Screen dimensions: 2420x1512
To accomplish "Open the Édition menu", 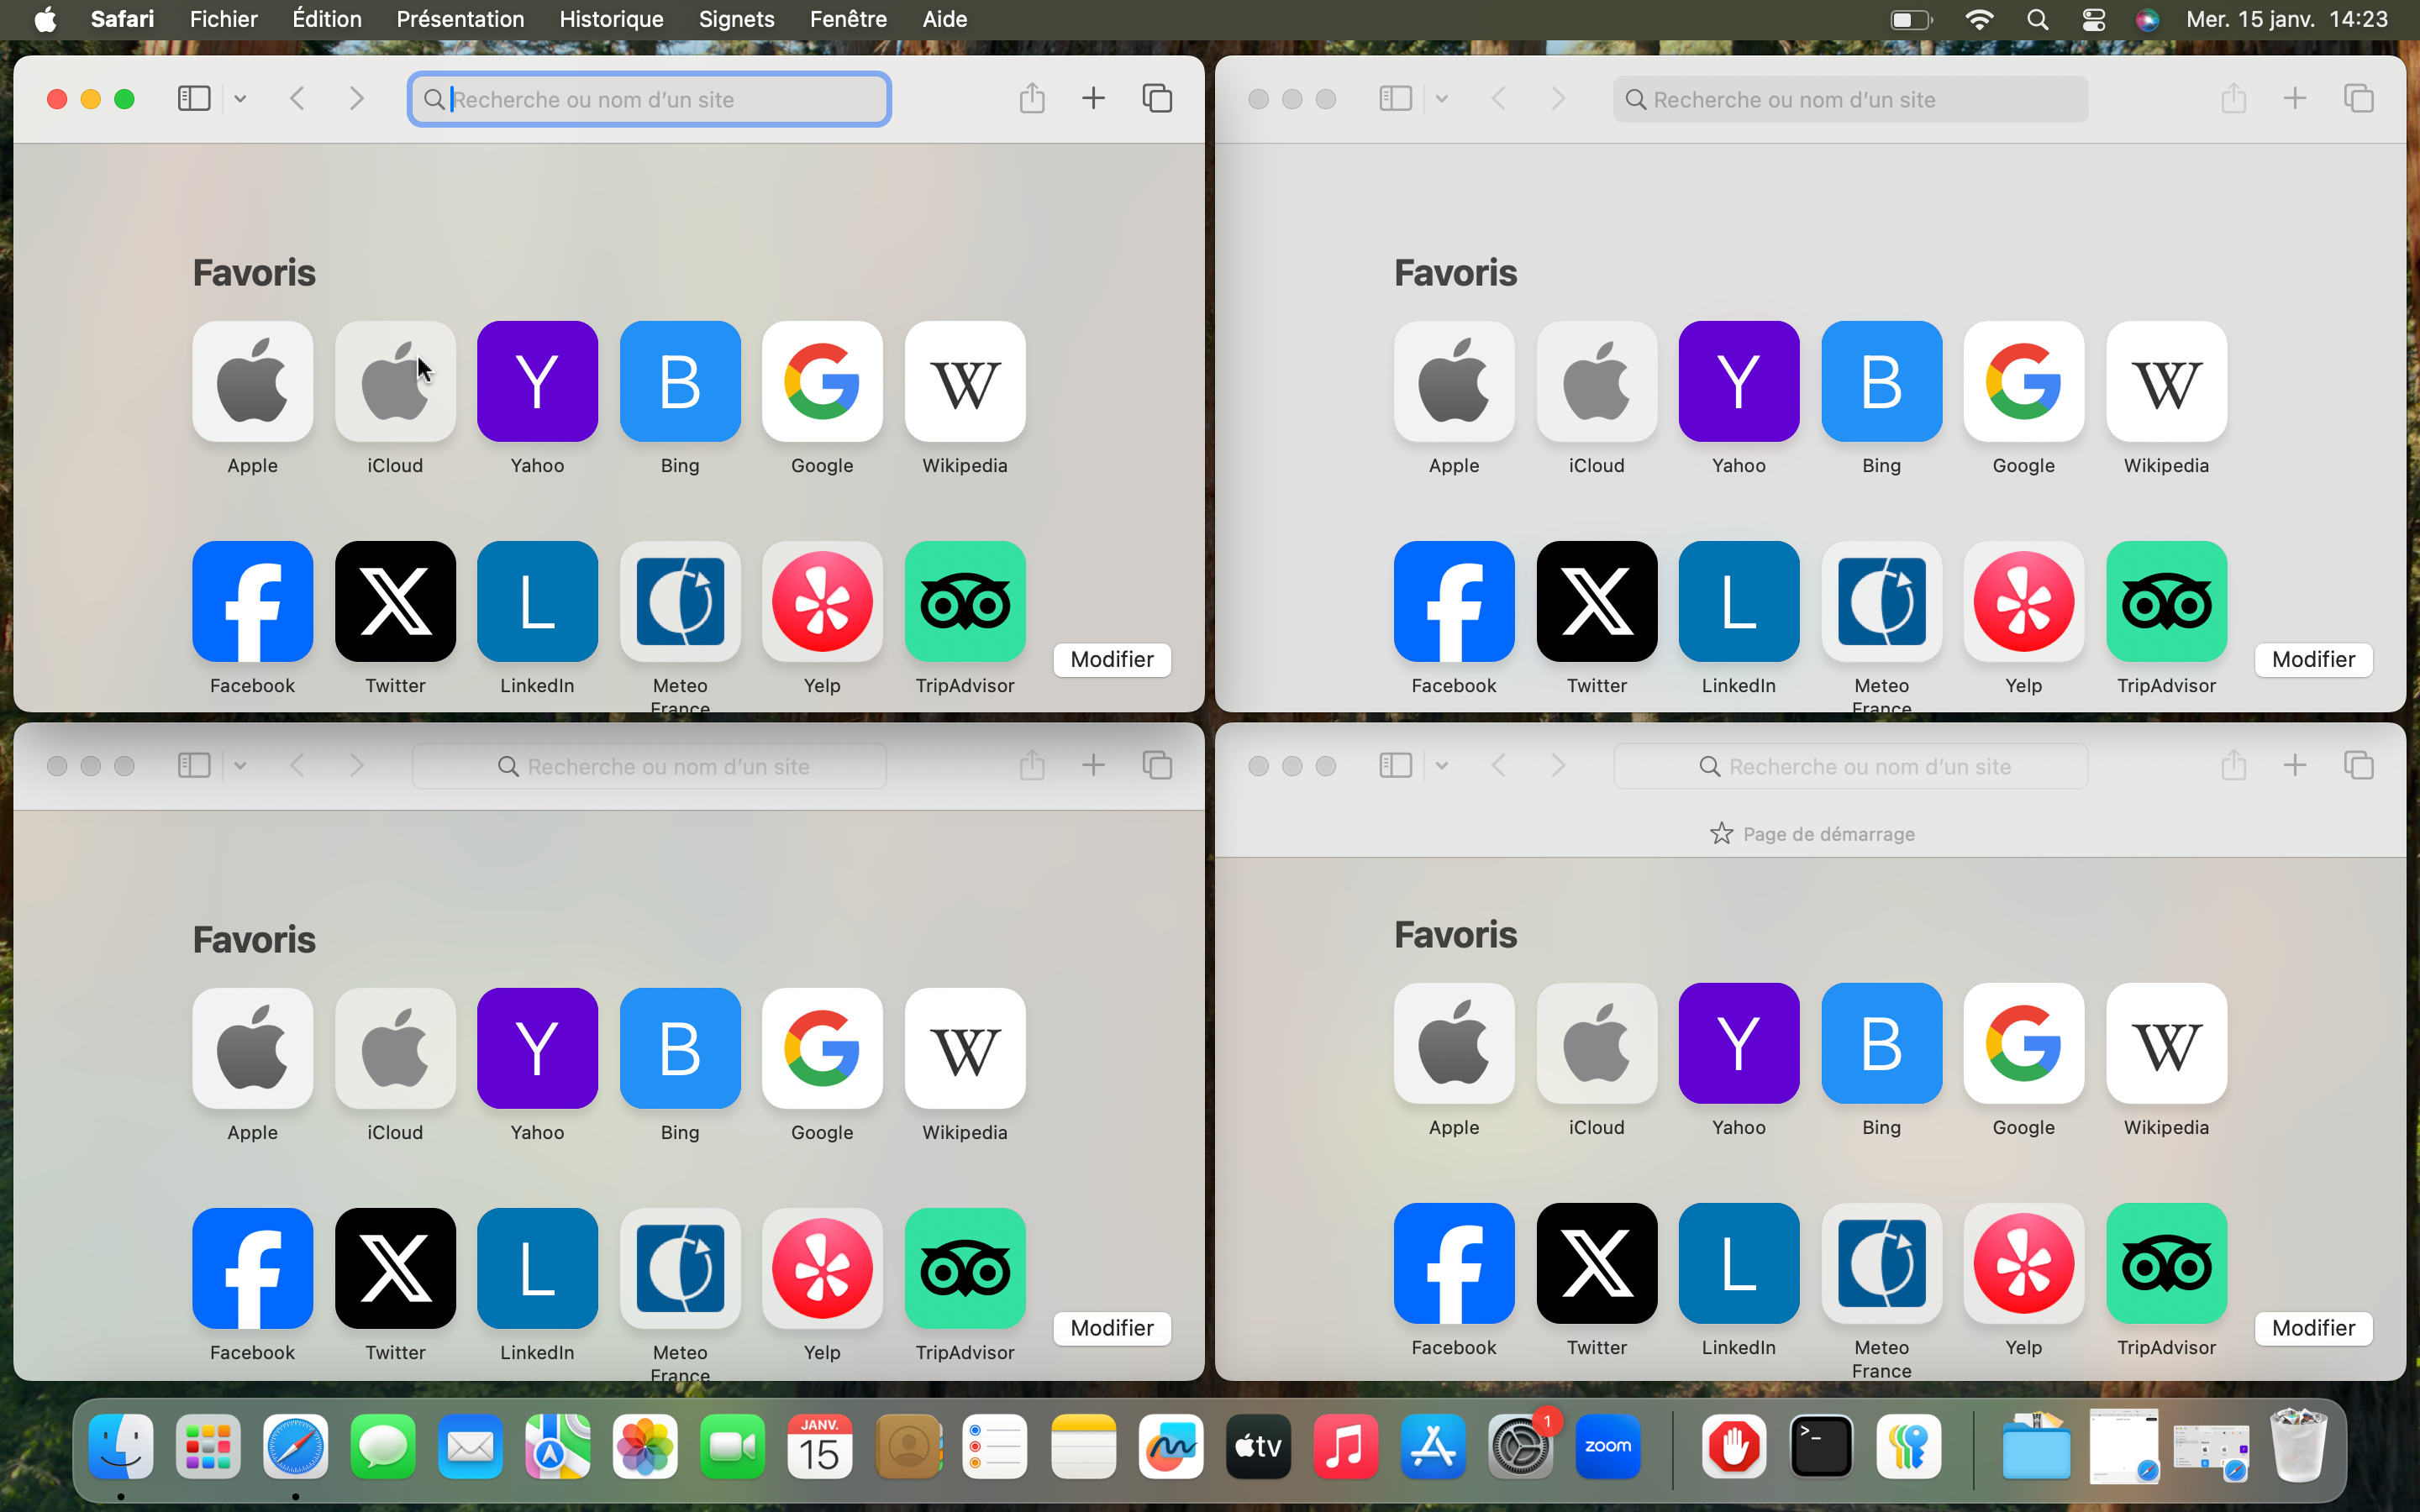I will click(x=327, y=19).
